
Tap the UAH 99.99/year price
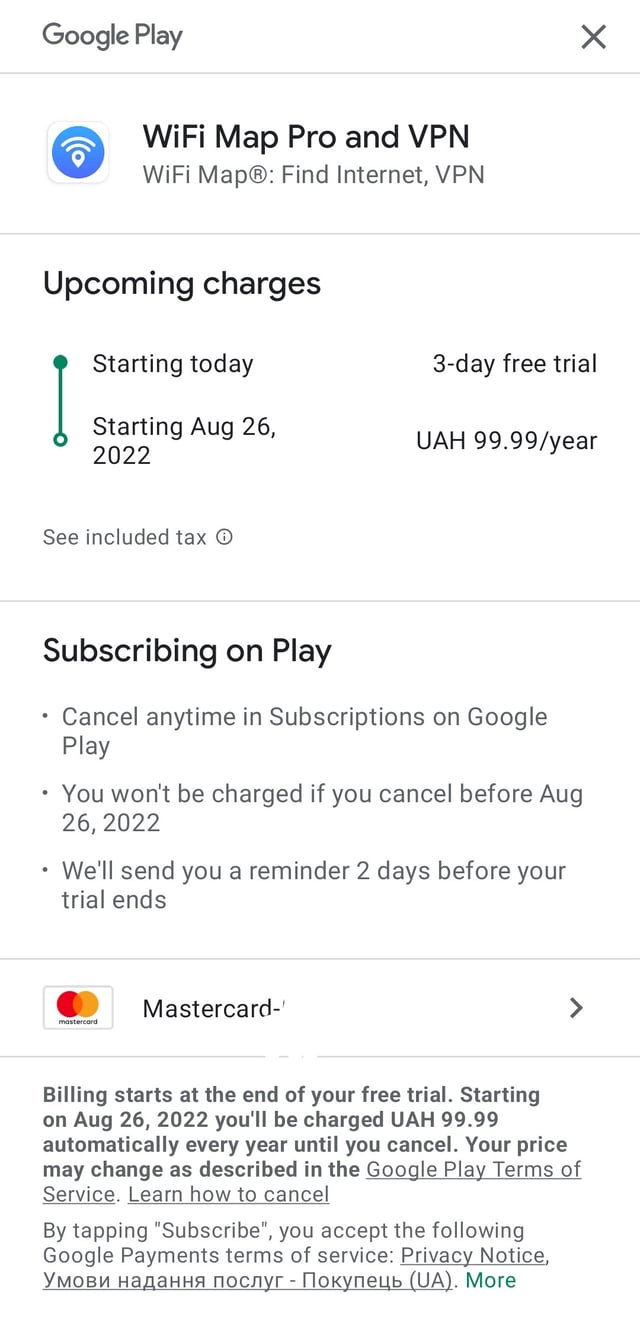[x=506, y=441]
